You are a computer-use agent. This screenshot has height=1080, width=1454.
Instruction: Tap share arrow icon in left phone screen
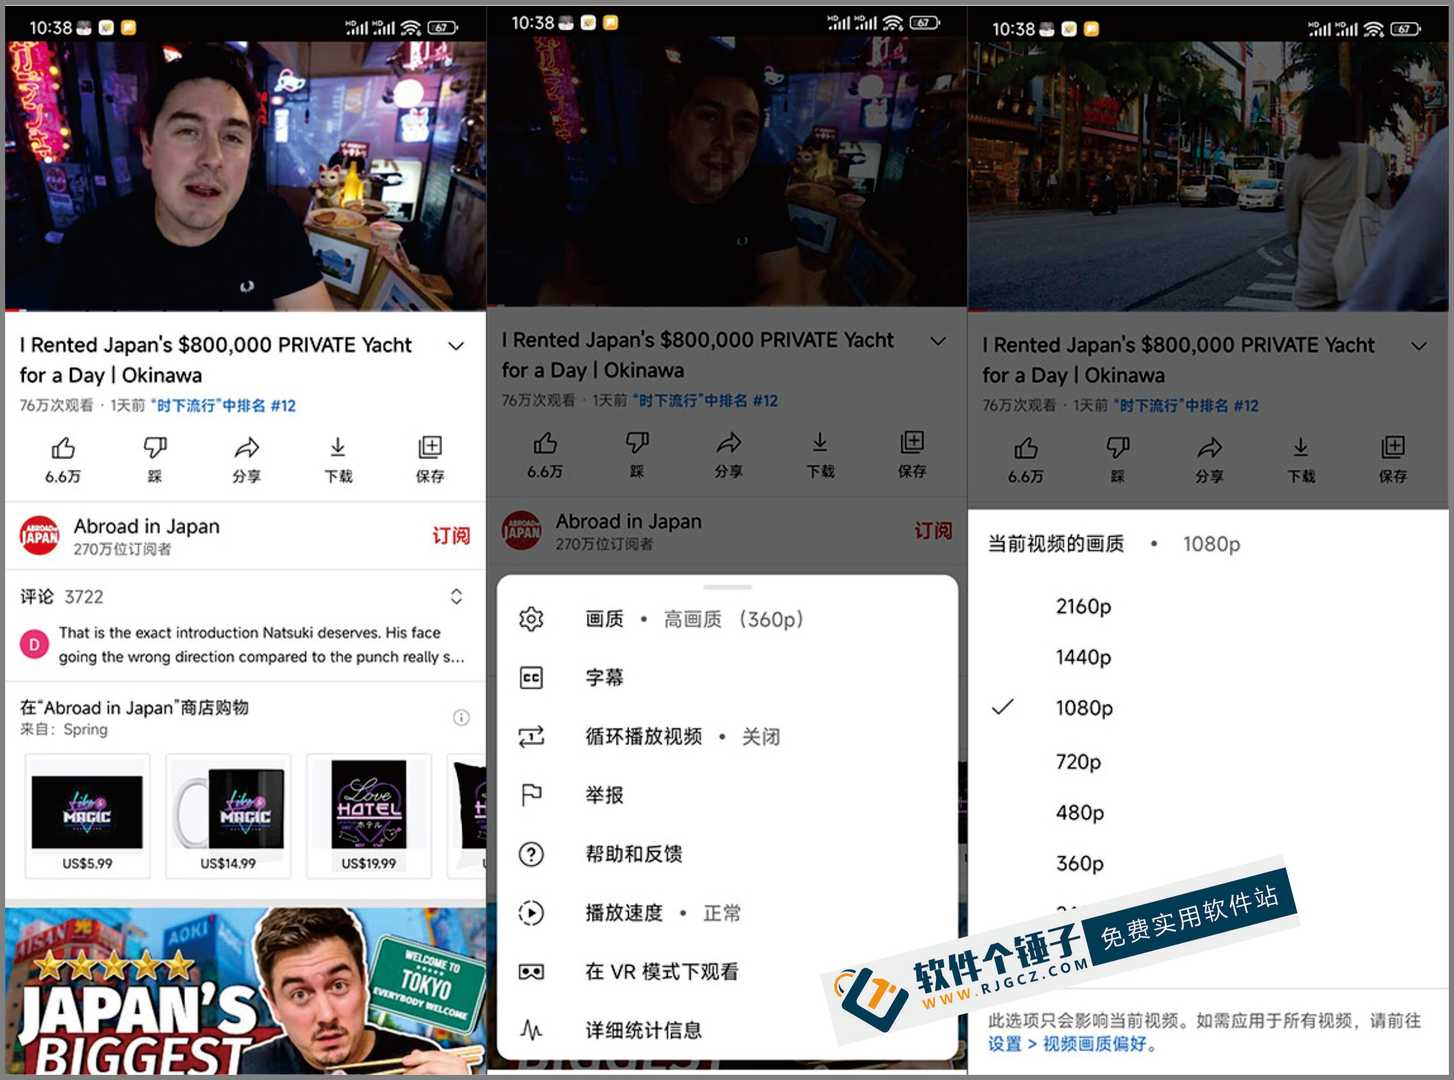247,448
